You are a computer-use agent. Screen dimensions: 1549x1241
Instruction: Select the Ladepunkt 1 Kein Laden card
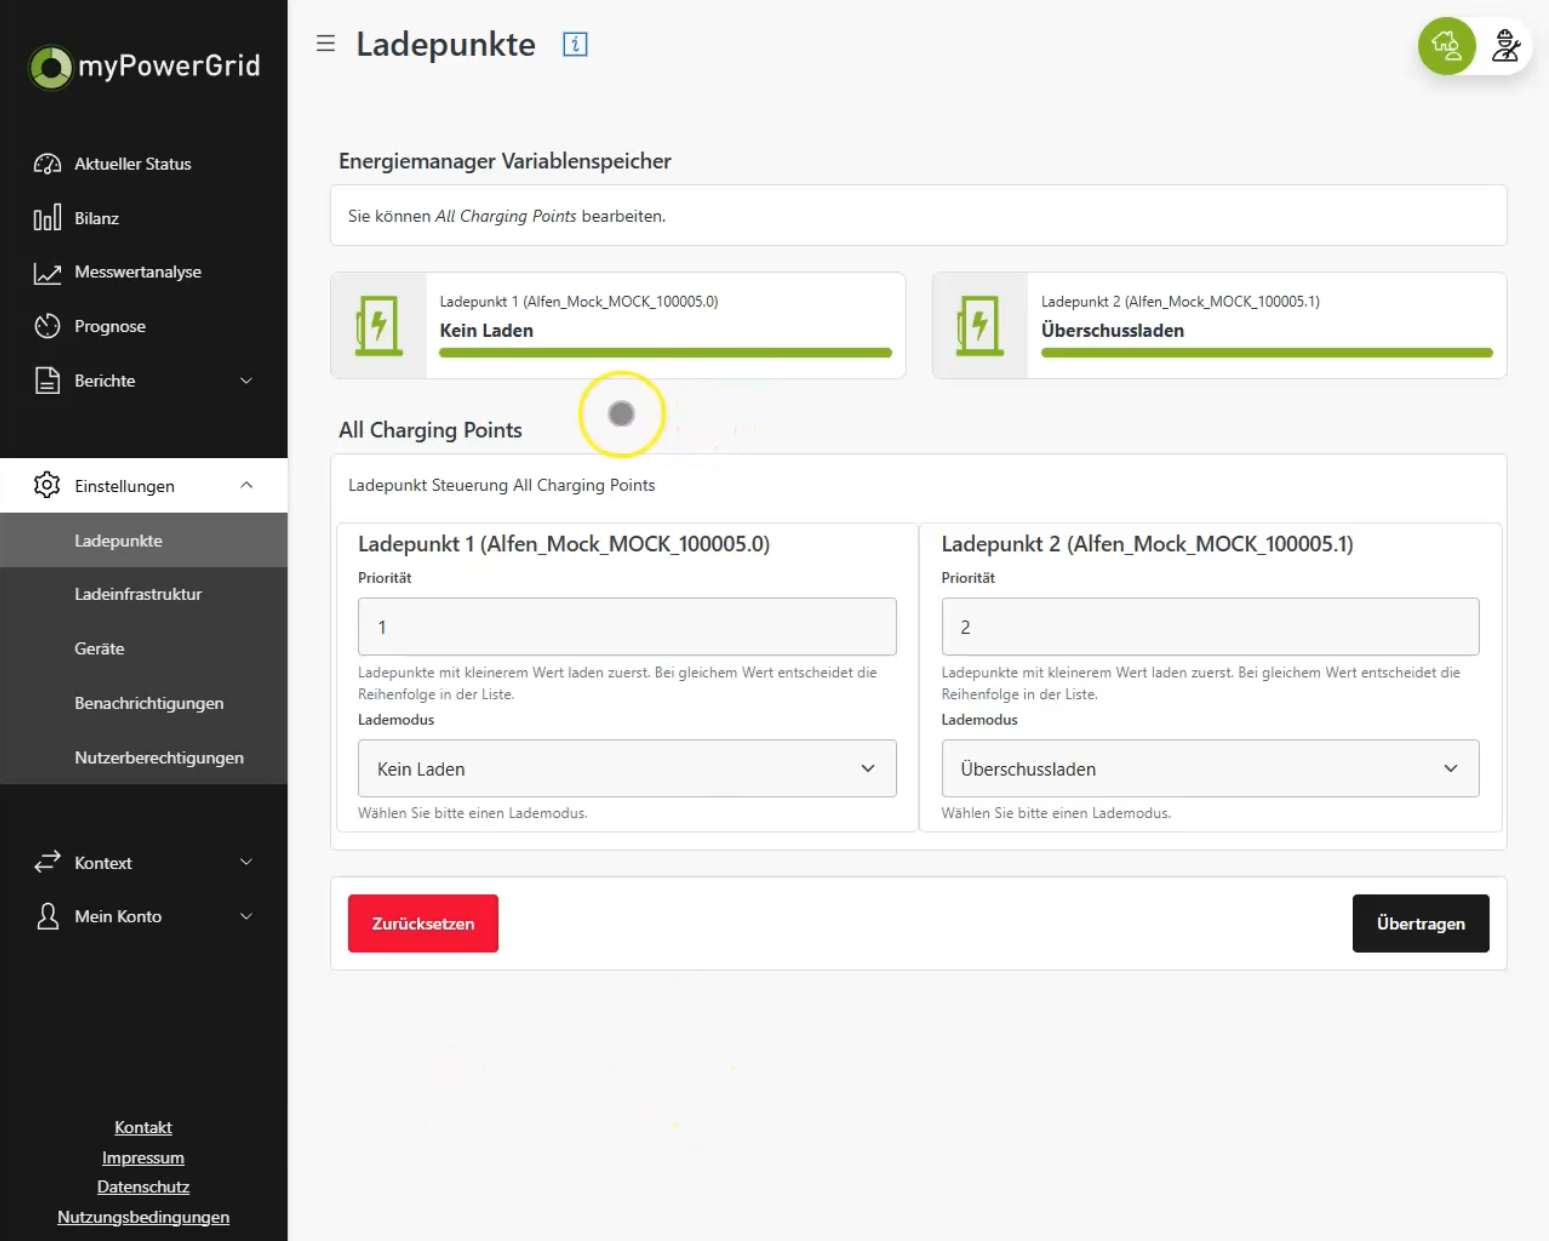point(618,325)
